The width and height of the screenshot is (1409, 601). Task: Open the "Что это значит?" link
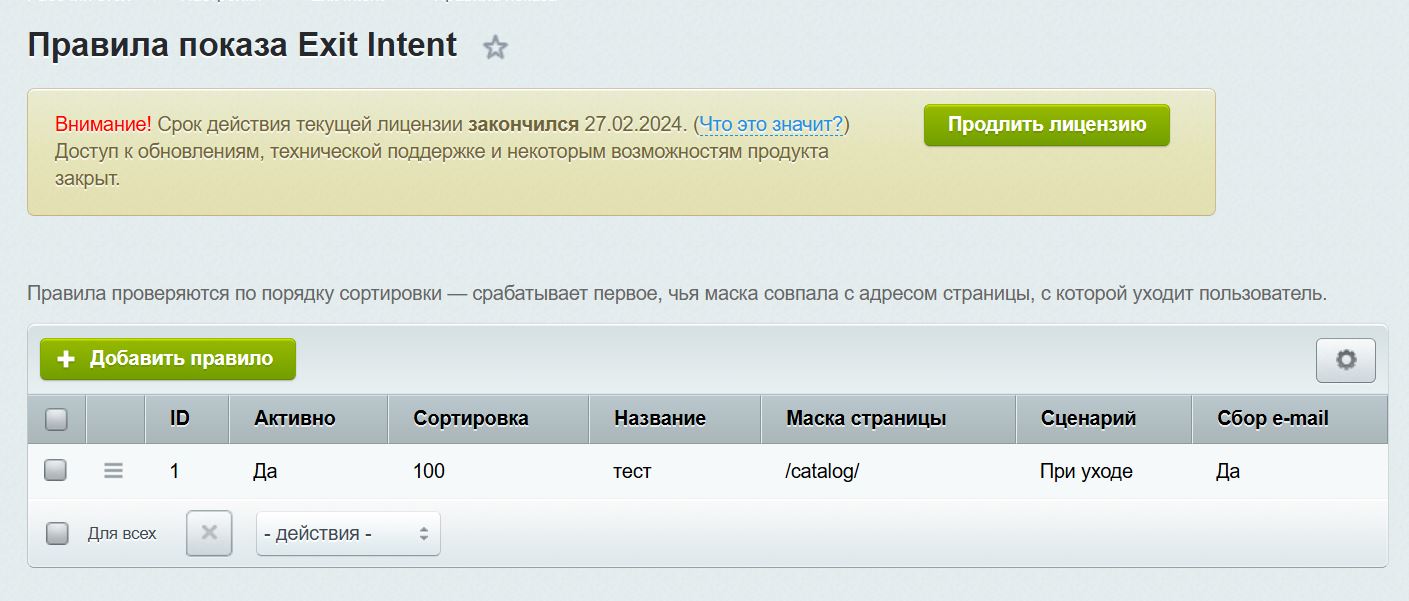tap(771, 125)
